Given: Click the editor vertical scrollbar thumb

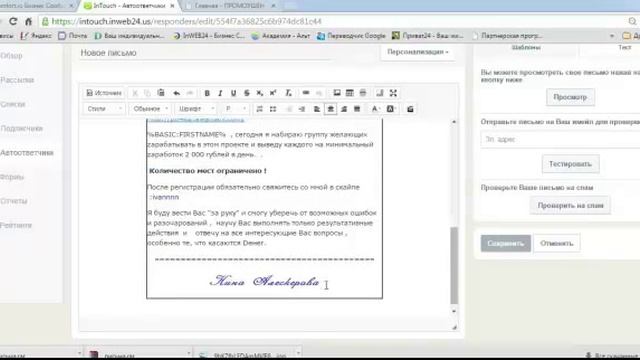Looking at the screenshot, I should click(454, 265).
